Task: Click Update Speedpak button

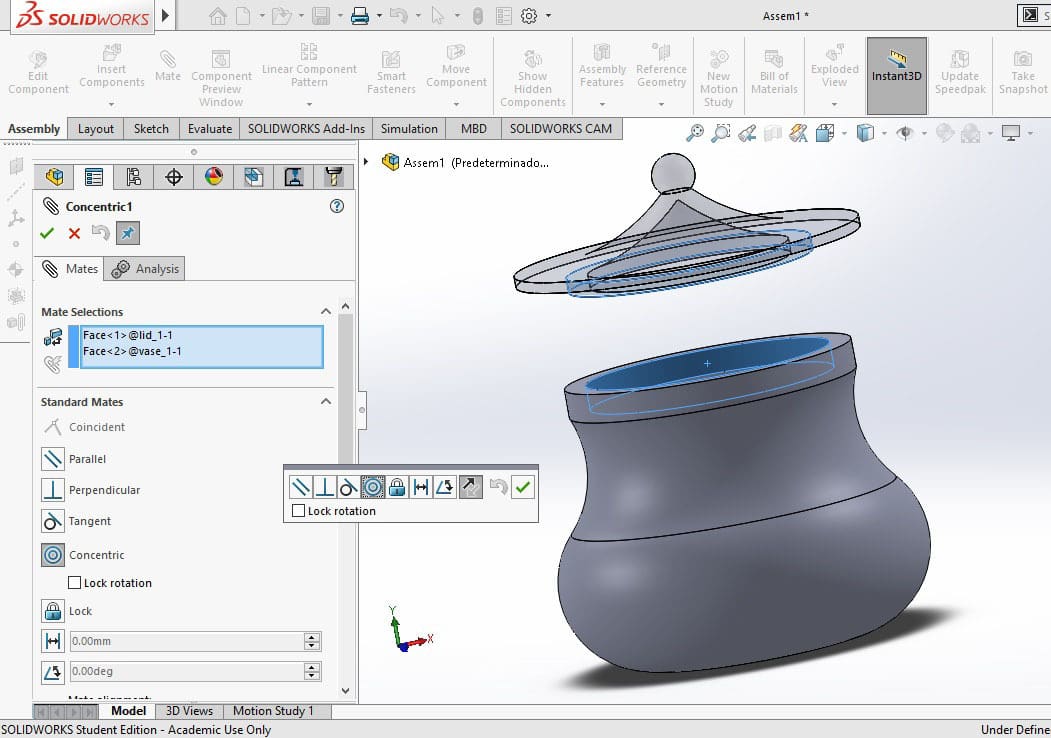Action: [960, 72]
